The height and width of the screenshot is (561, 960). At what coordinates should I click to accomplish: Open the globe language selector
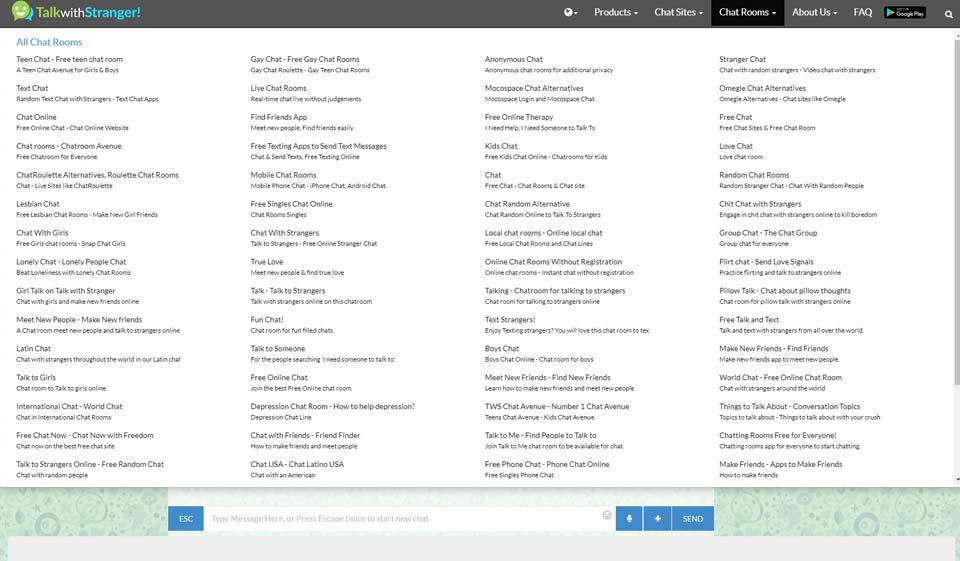pos(571,13)
